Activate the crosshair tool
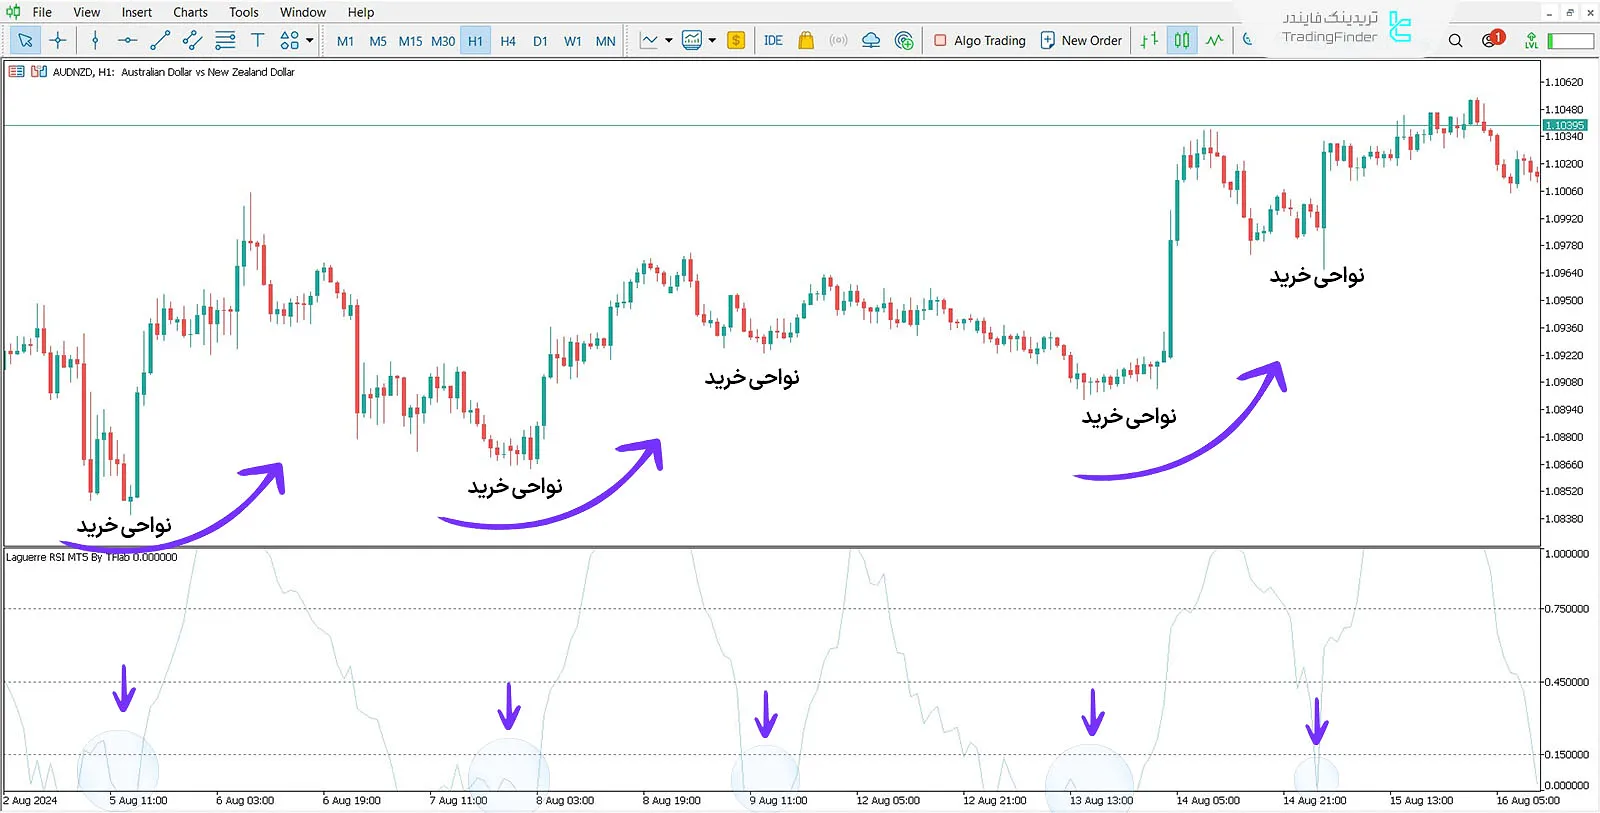Image resolution: width=1600 pixels, height=813 pixels. tap(58, 40)
